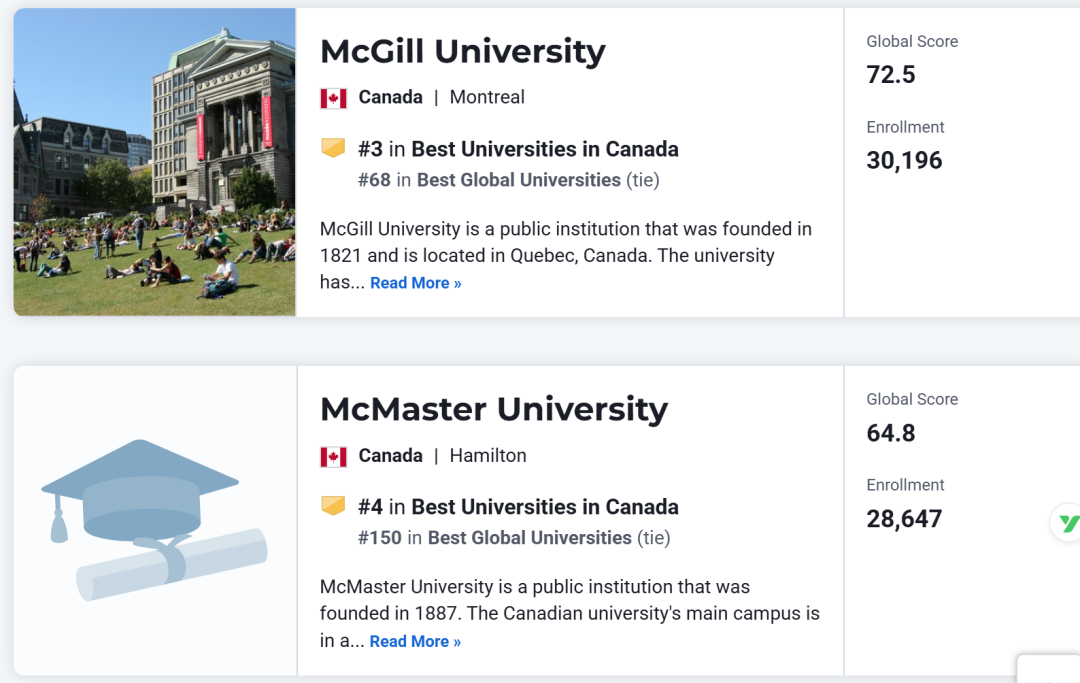1080x683 pixels.
Task: Click the yellow ranking badge for McMaster
Action: 333,506
